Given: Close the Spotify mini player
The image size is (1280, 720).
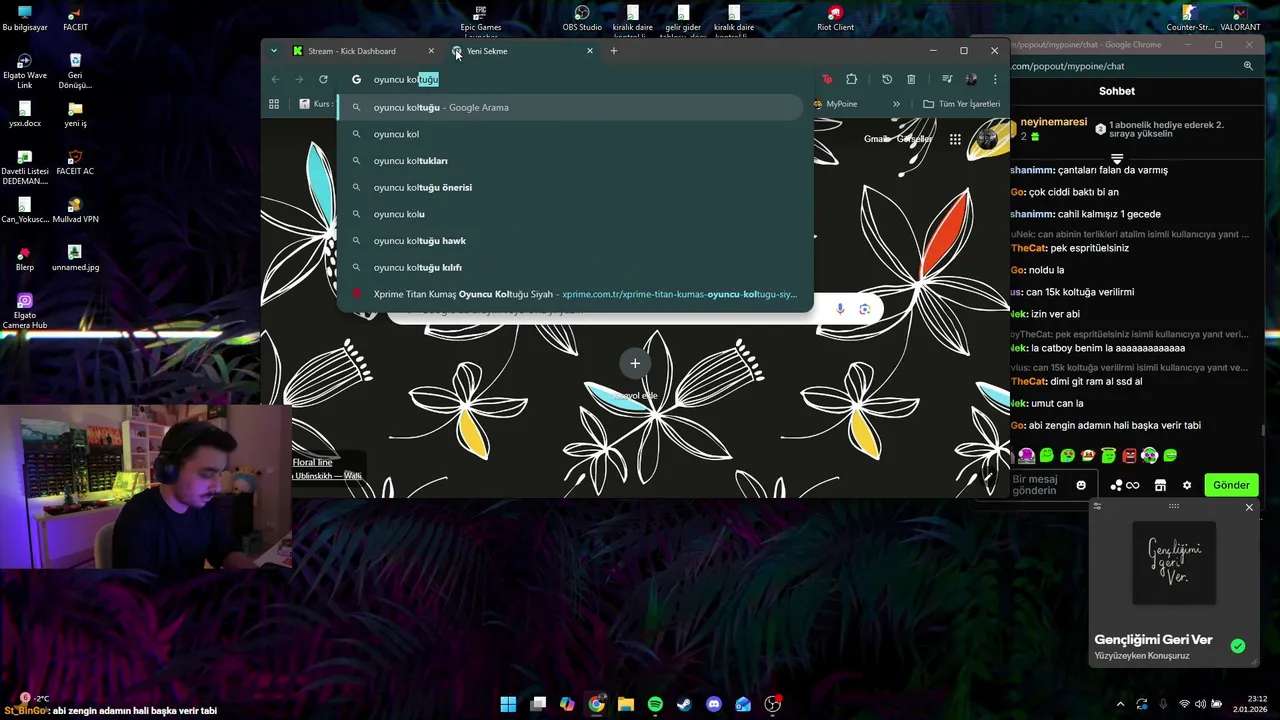Looking at the screenshot, I should [x=1249, y=507].
